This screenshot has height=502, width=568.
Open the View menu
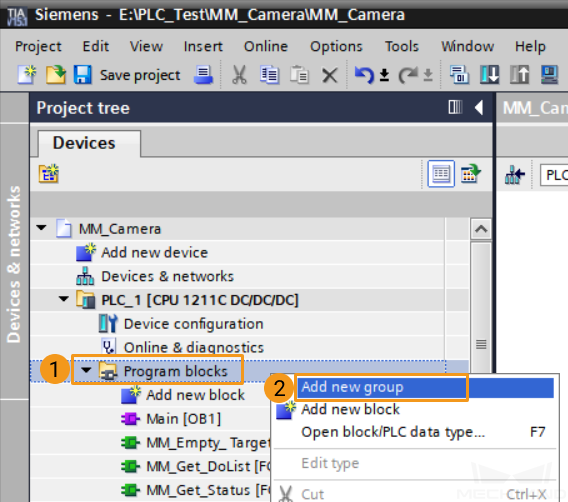pos(146,46)
